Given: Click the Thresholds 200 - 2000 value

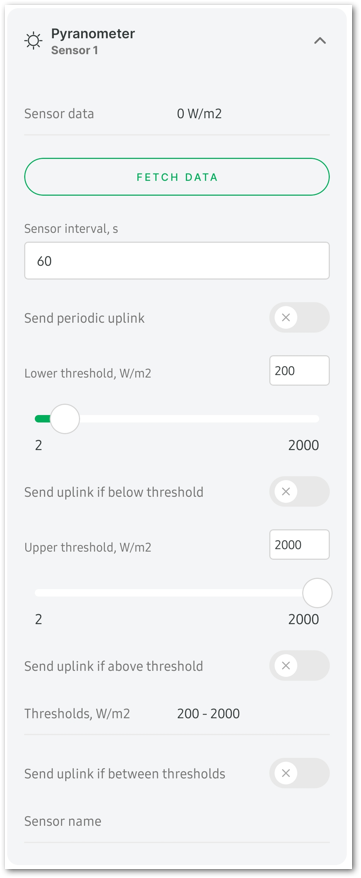Looking at the screenshot, I should 208,714.
